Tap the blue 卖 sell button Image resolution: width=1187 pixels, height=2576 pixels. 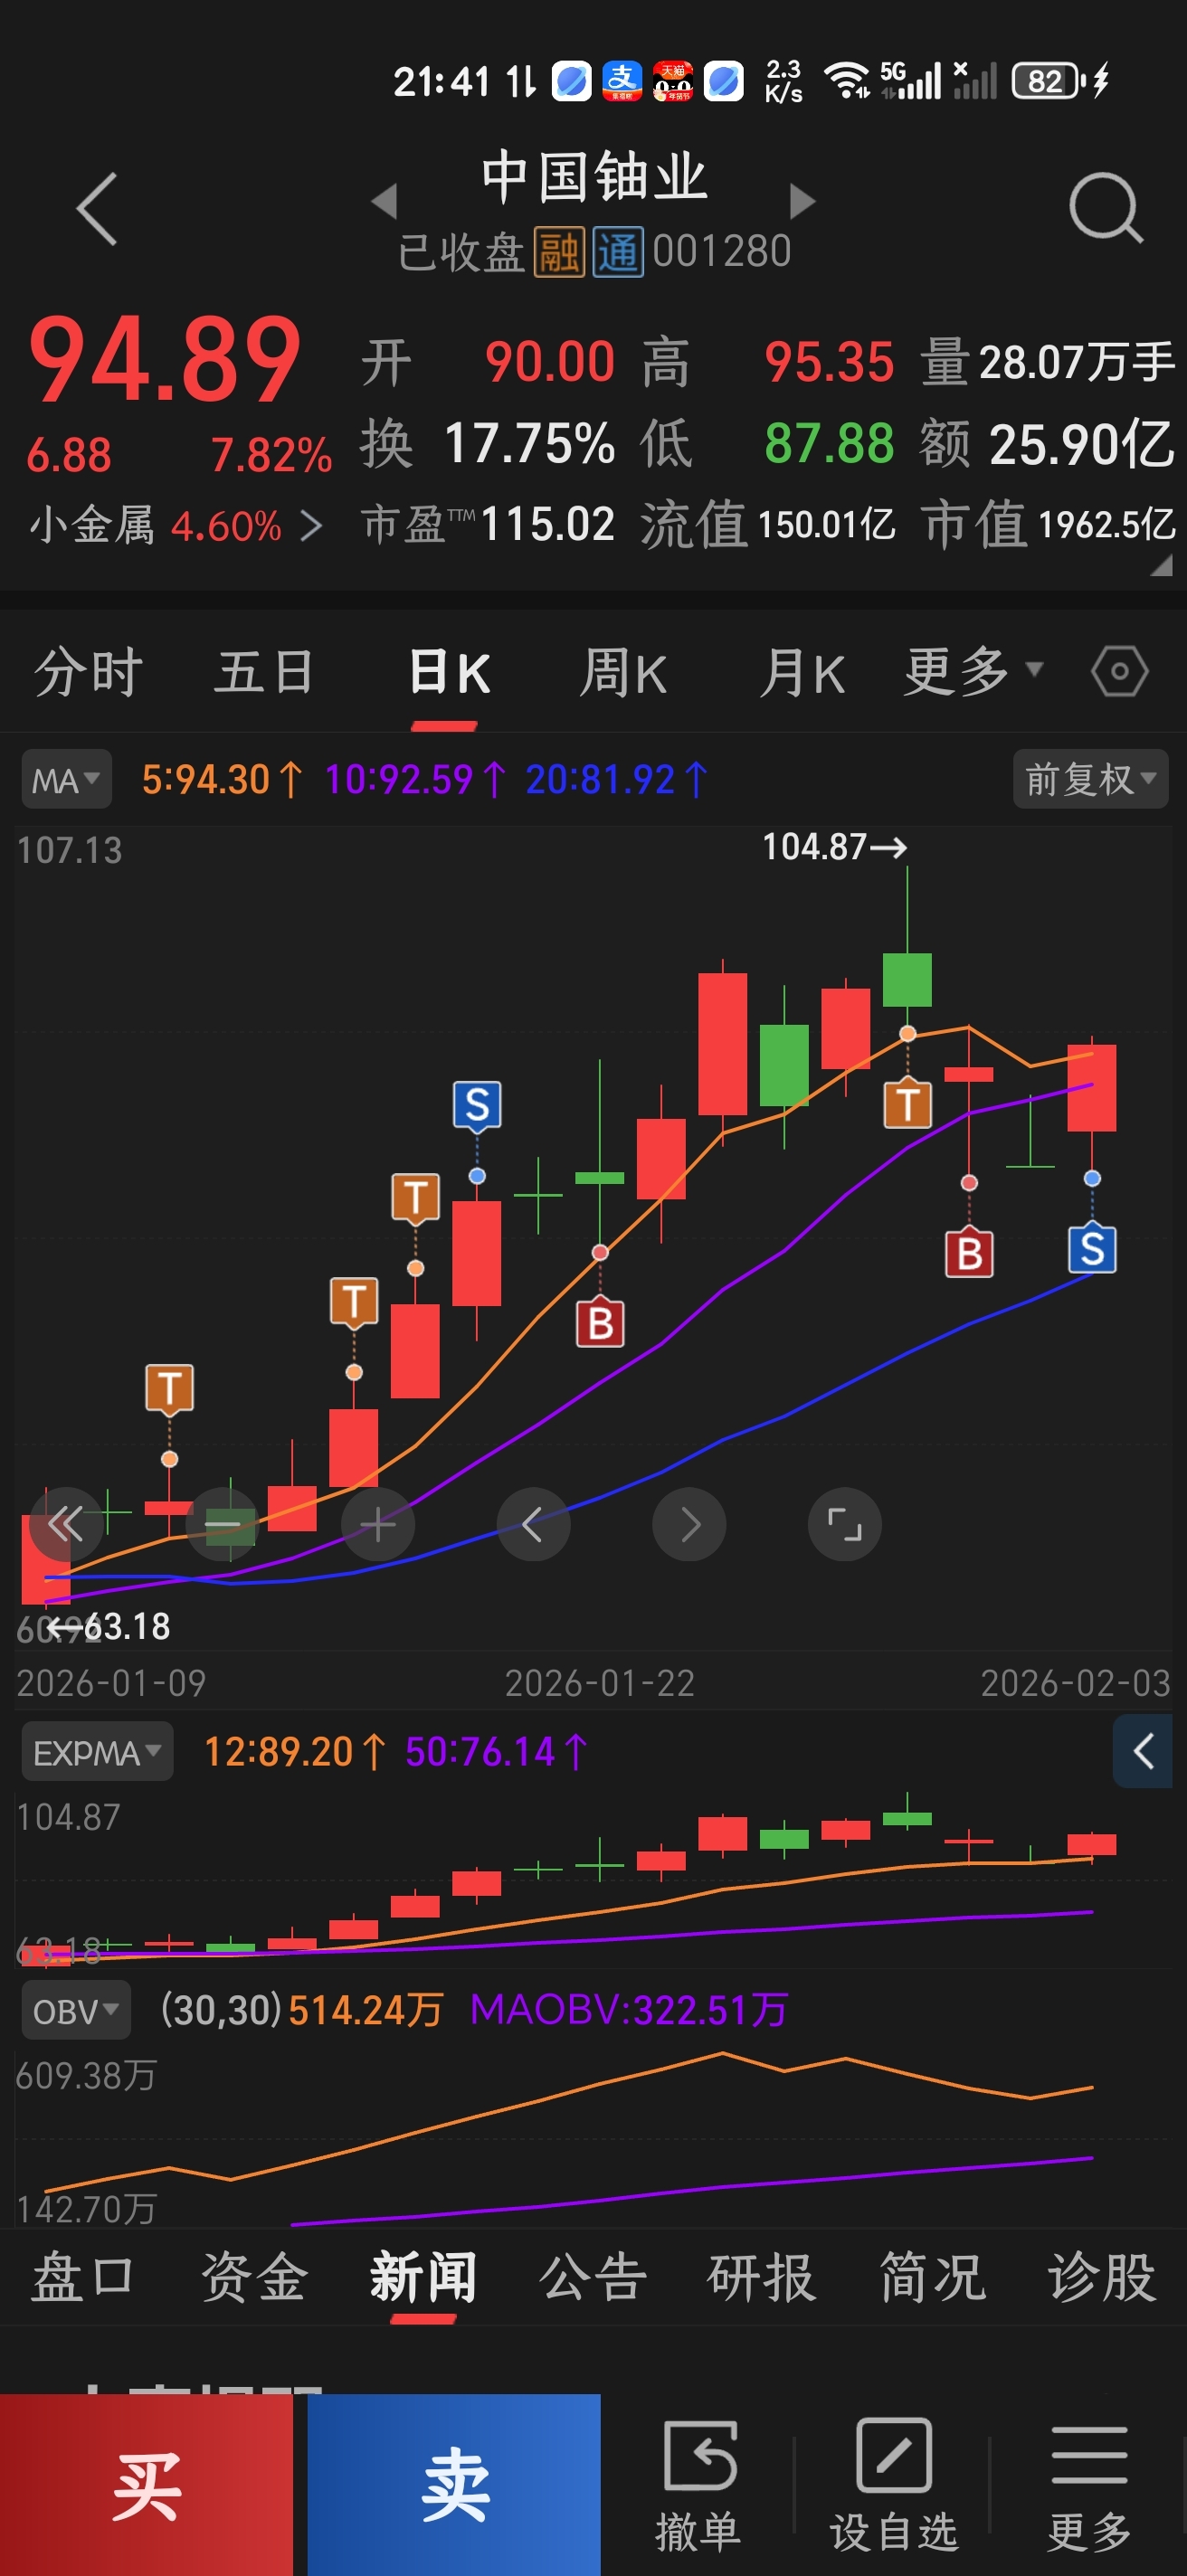click(x=454, y=2484)
